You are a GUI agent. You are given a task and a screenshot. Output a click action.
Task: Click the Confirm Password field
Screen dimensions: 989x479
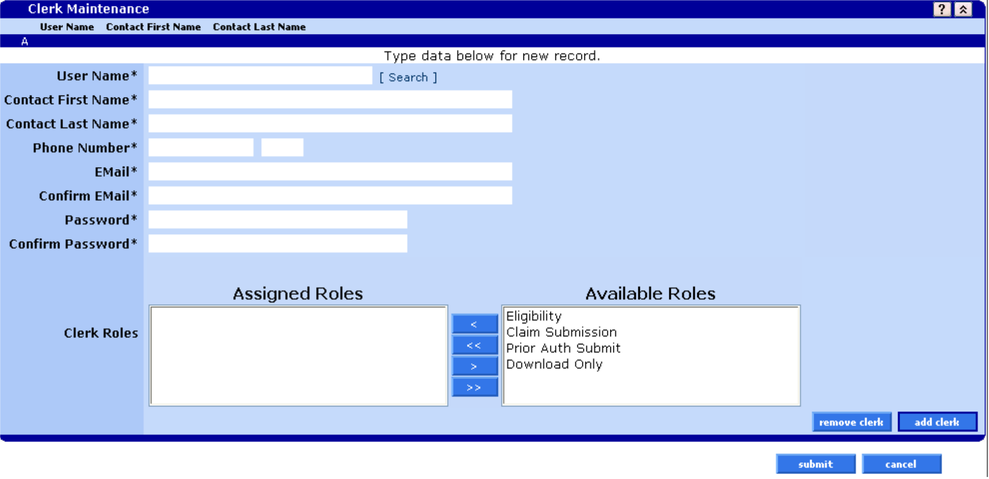click(278, 244)
